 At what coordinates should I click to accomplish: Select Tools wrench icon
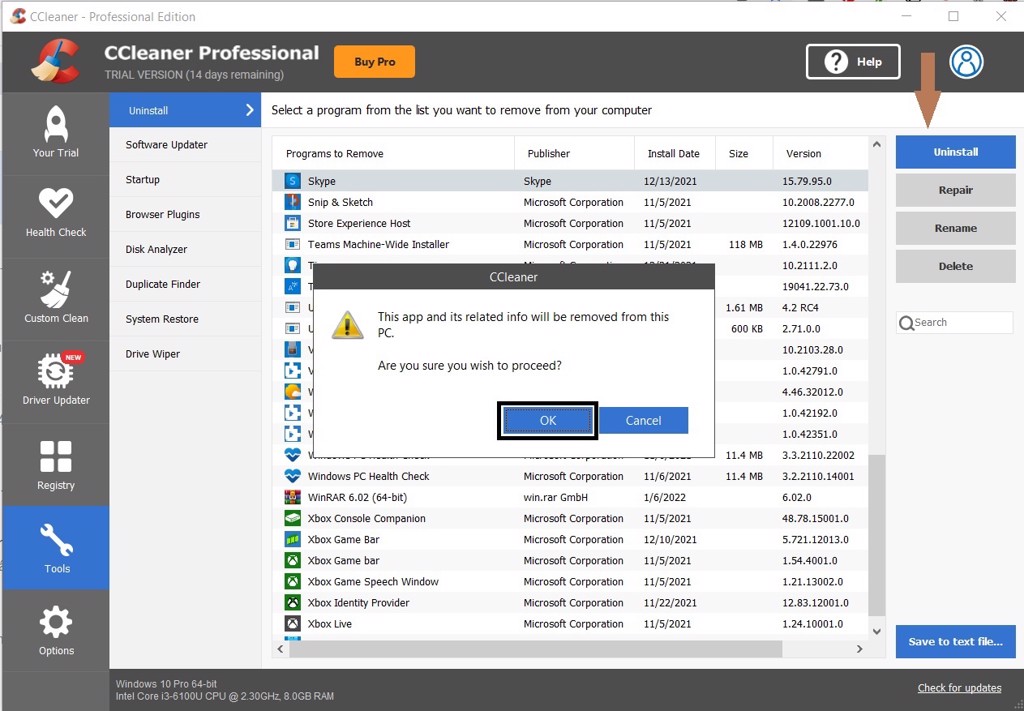point(57,539)
